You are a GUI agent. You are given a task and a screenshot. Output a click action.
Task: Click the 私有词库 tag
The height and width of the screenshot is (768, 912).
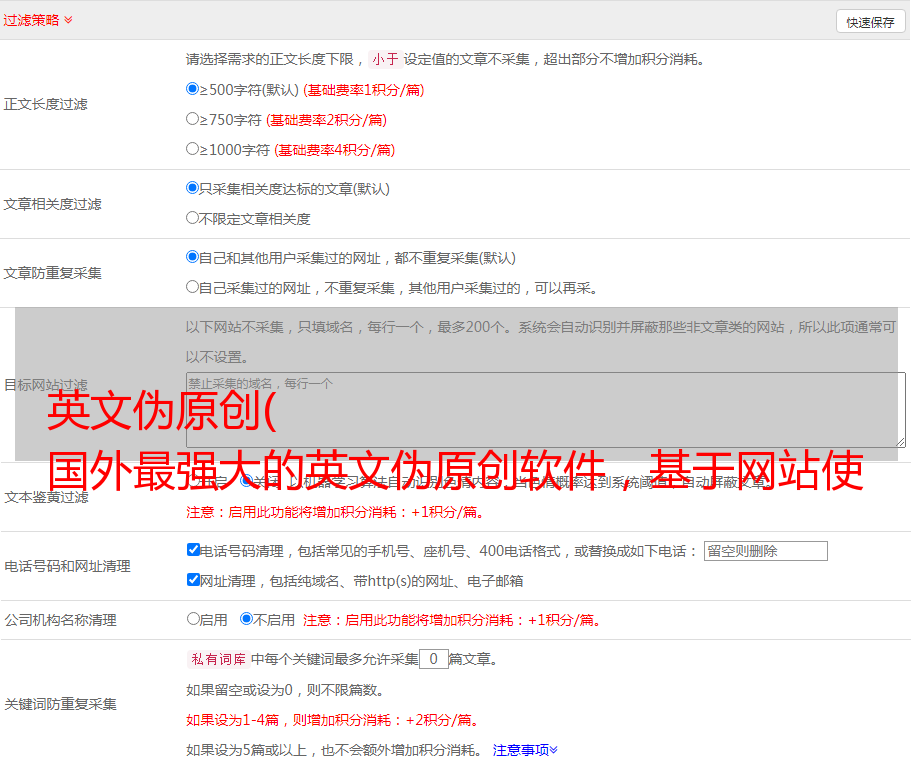(219, 659)
